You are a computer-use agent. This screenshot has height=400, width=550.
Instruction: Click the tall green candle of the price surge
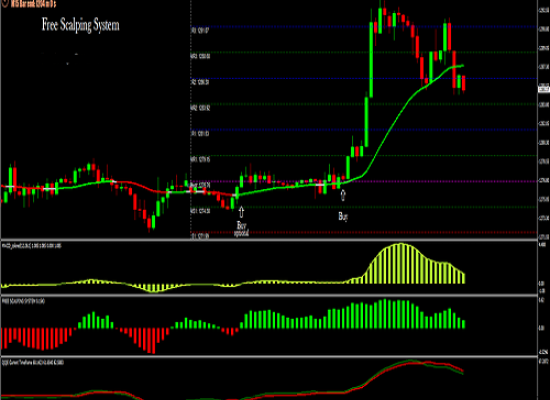371,60
